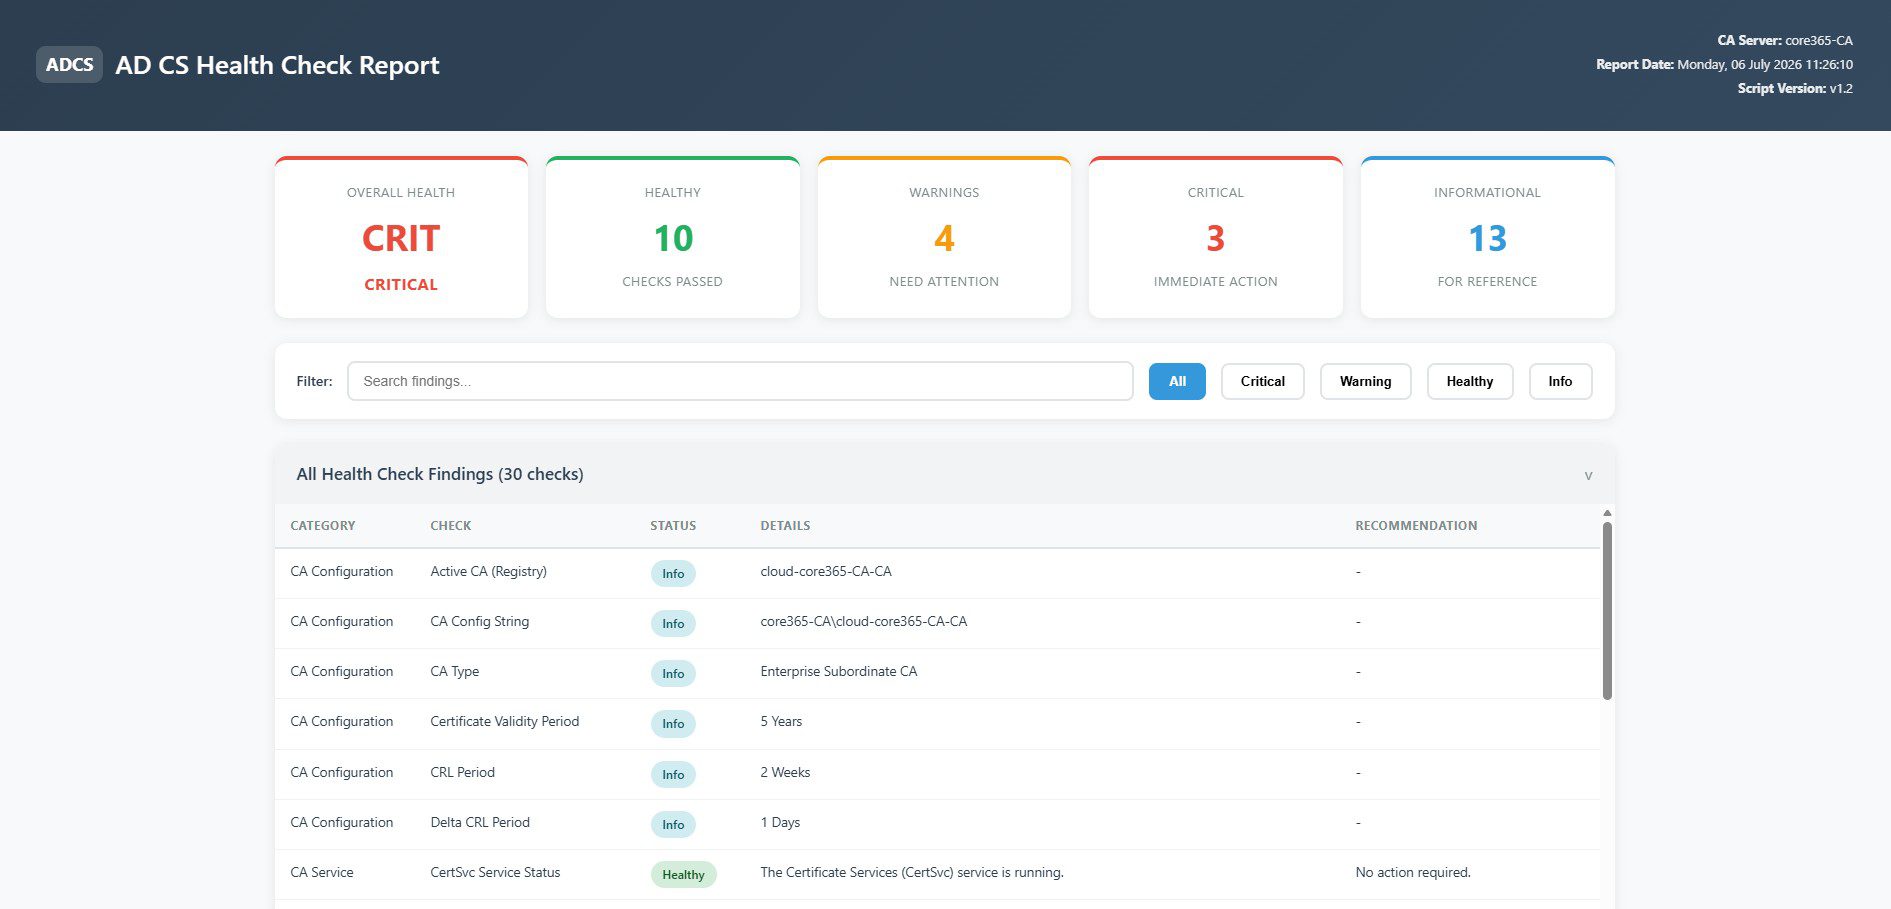Click the 5 Years details value
The image size is (1891, 909).
pos(781,722)
